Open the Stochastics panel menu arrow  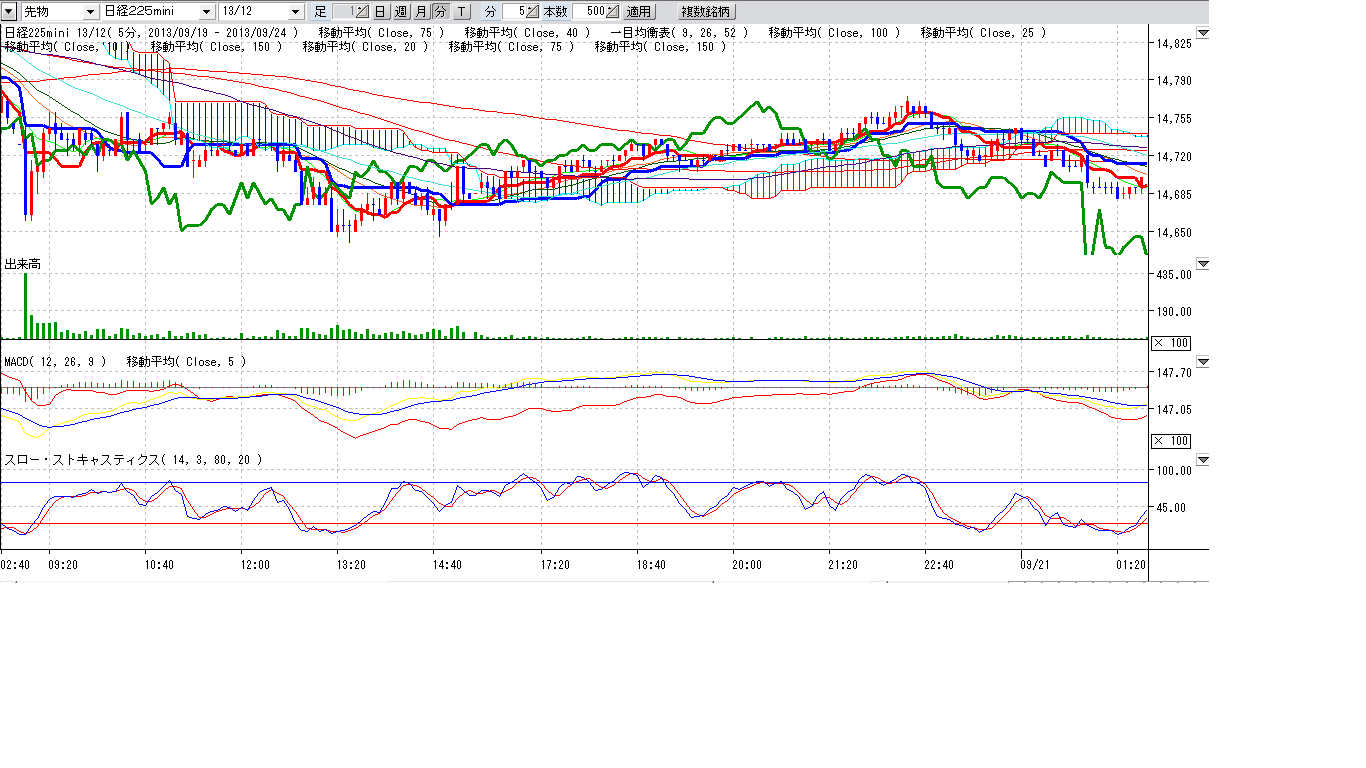(1202, 460)
